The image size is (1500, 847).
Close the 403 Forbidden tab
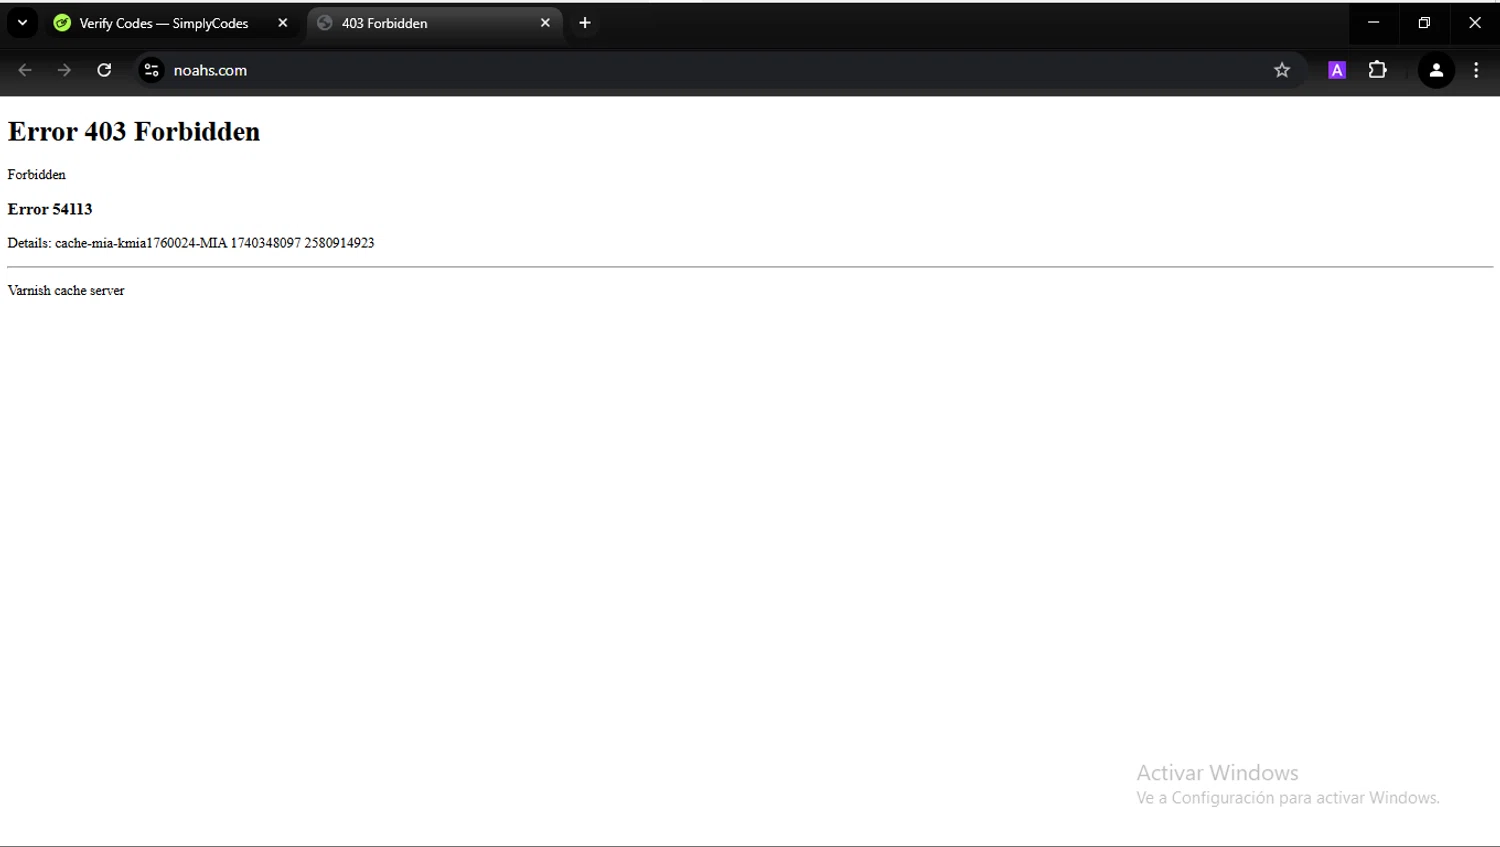(x=545, y=23)
